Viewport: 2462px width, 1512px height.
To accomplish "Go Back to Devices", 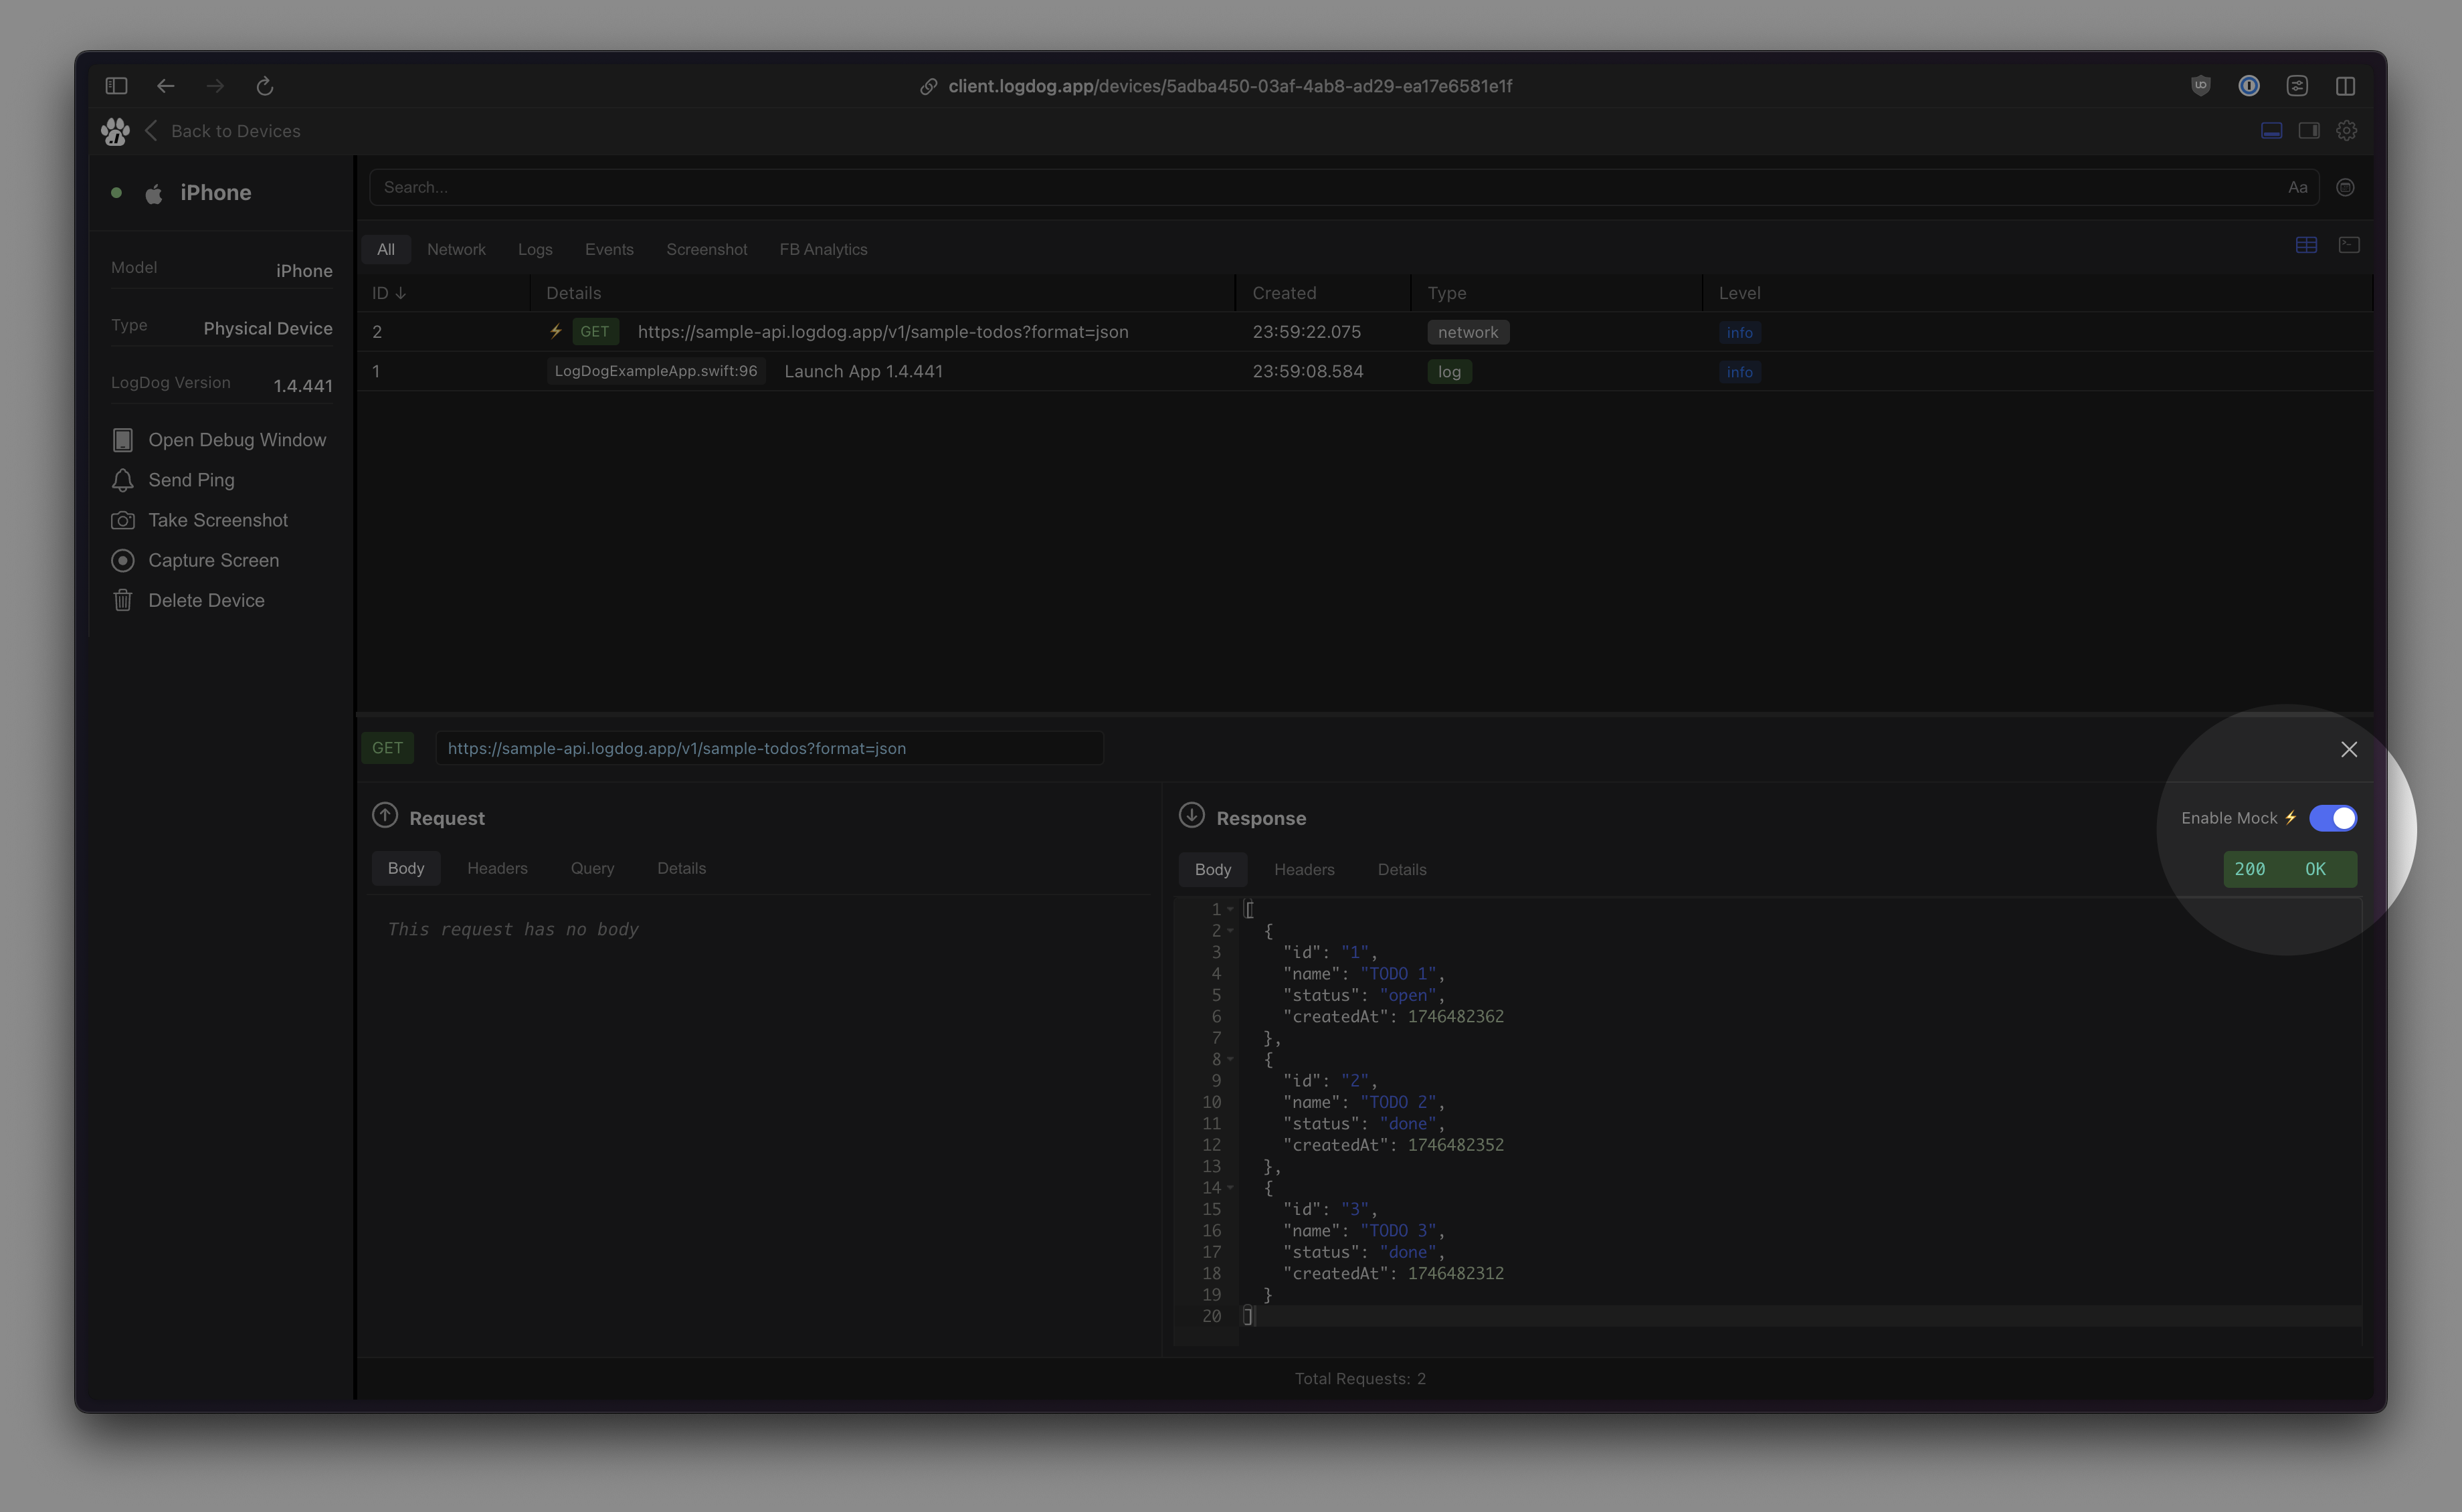I will point(223,131).
